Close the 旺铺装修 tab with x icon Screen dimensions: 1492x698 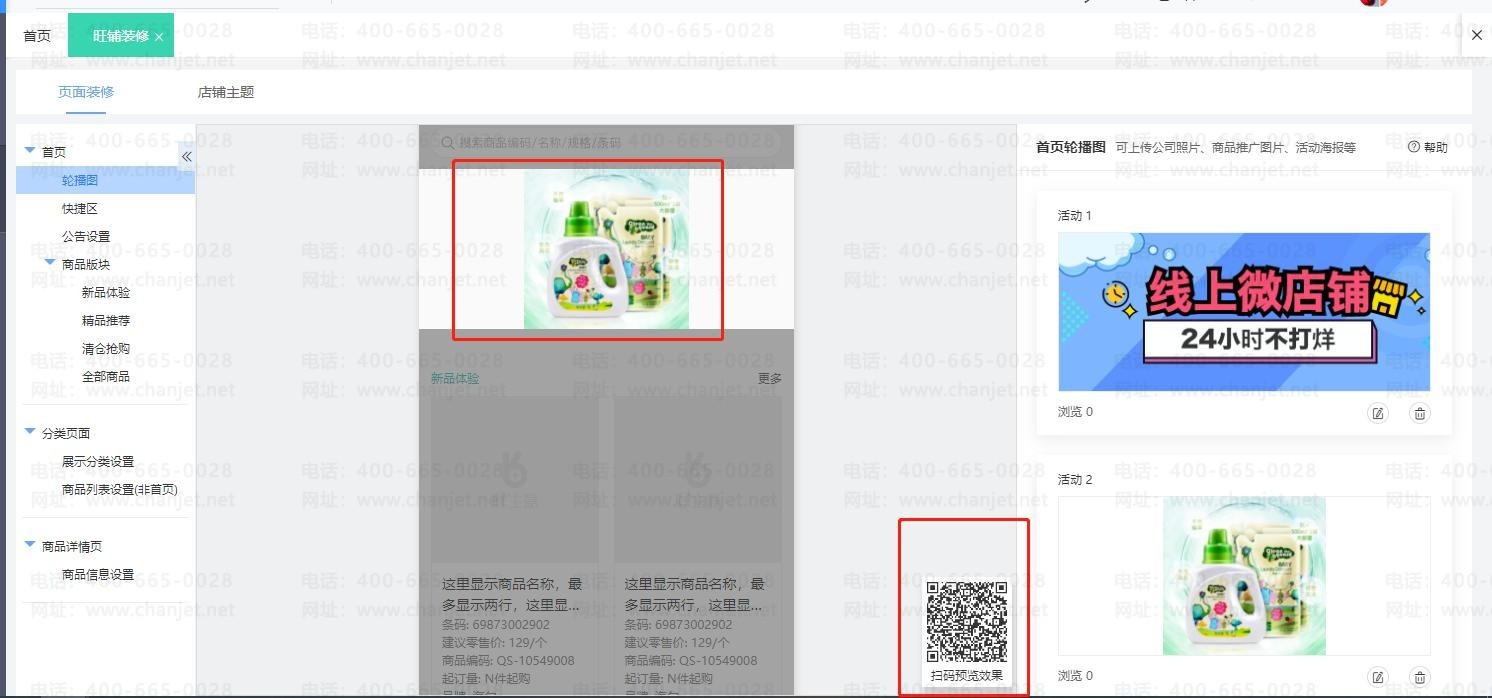159,37
